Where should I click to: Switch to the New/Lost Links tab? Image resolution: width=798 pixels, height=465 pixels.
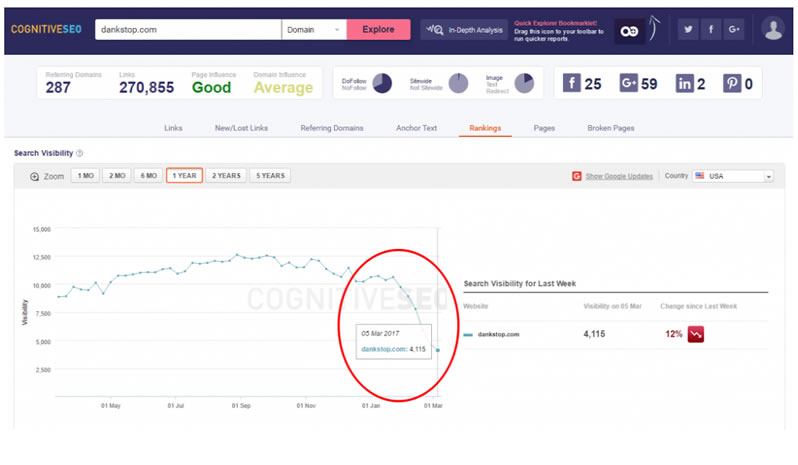pos(241,128)
